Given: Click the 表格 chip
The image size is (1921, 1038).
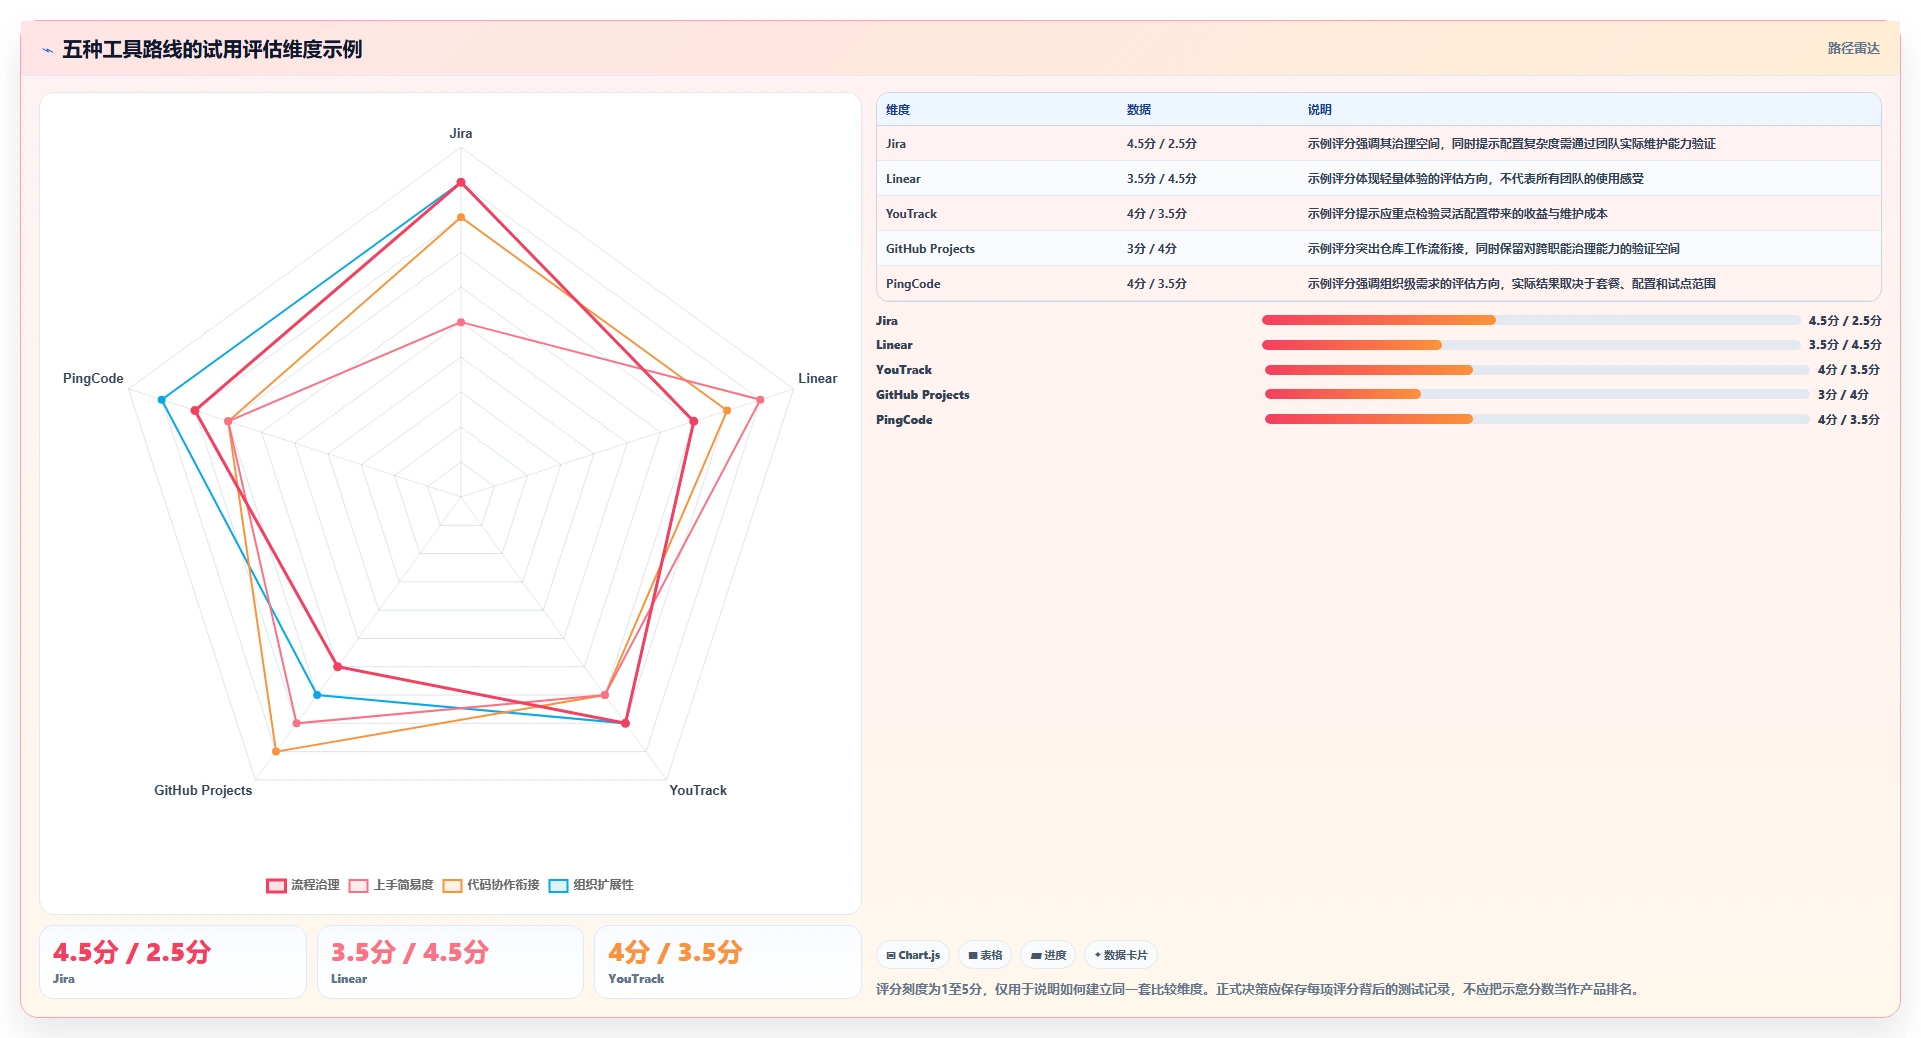Looking at the screenshot, I should tap(985, 955).
